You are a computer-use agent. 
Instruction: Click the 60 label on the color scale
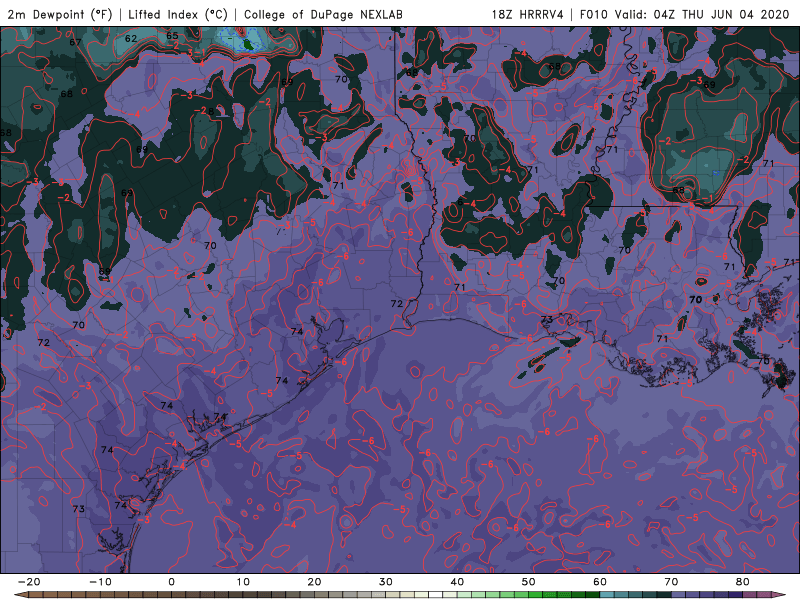click(x=600, y=582)
